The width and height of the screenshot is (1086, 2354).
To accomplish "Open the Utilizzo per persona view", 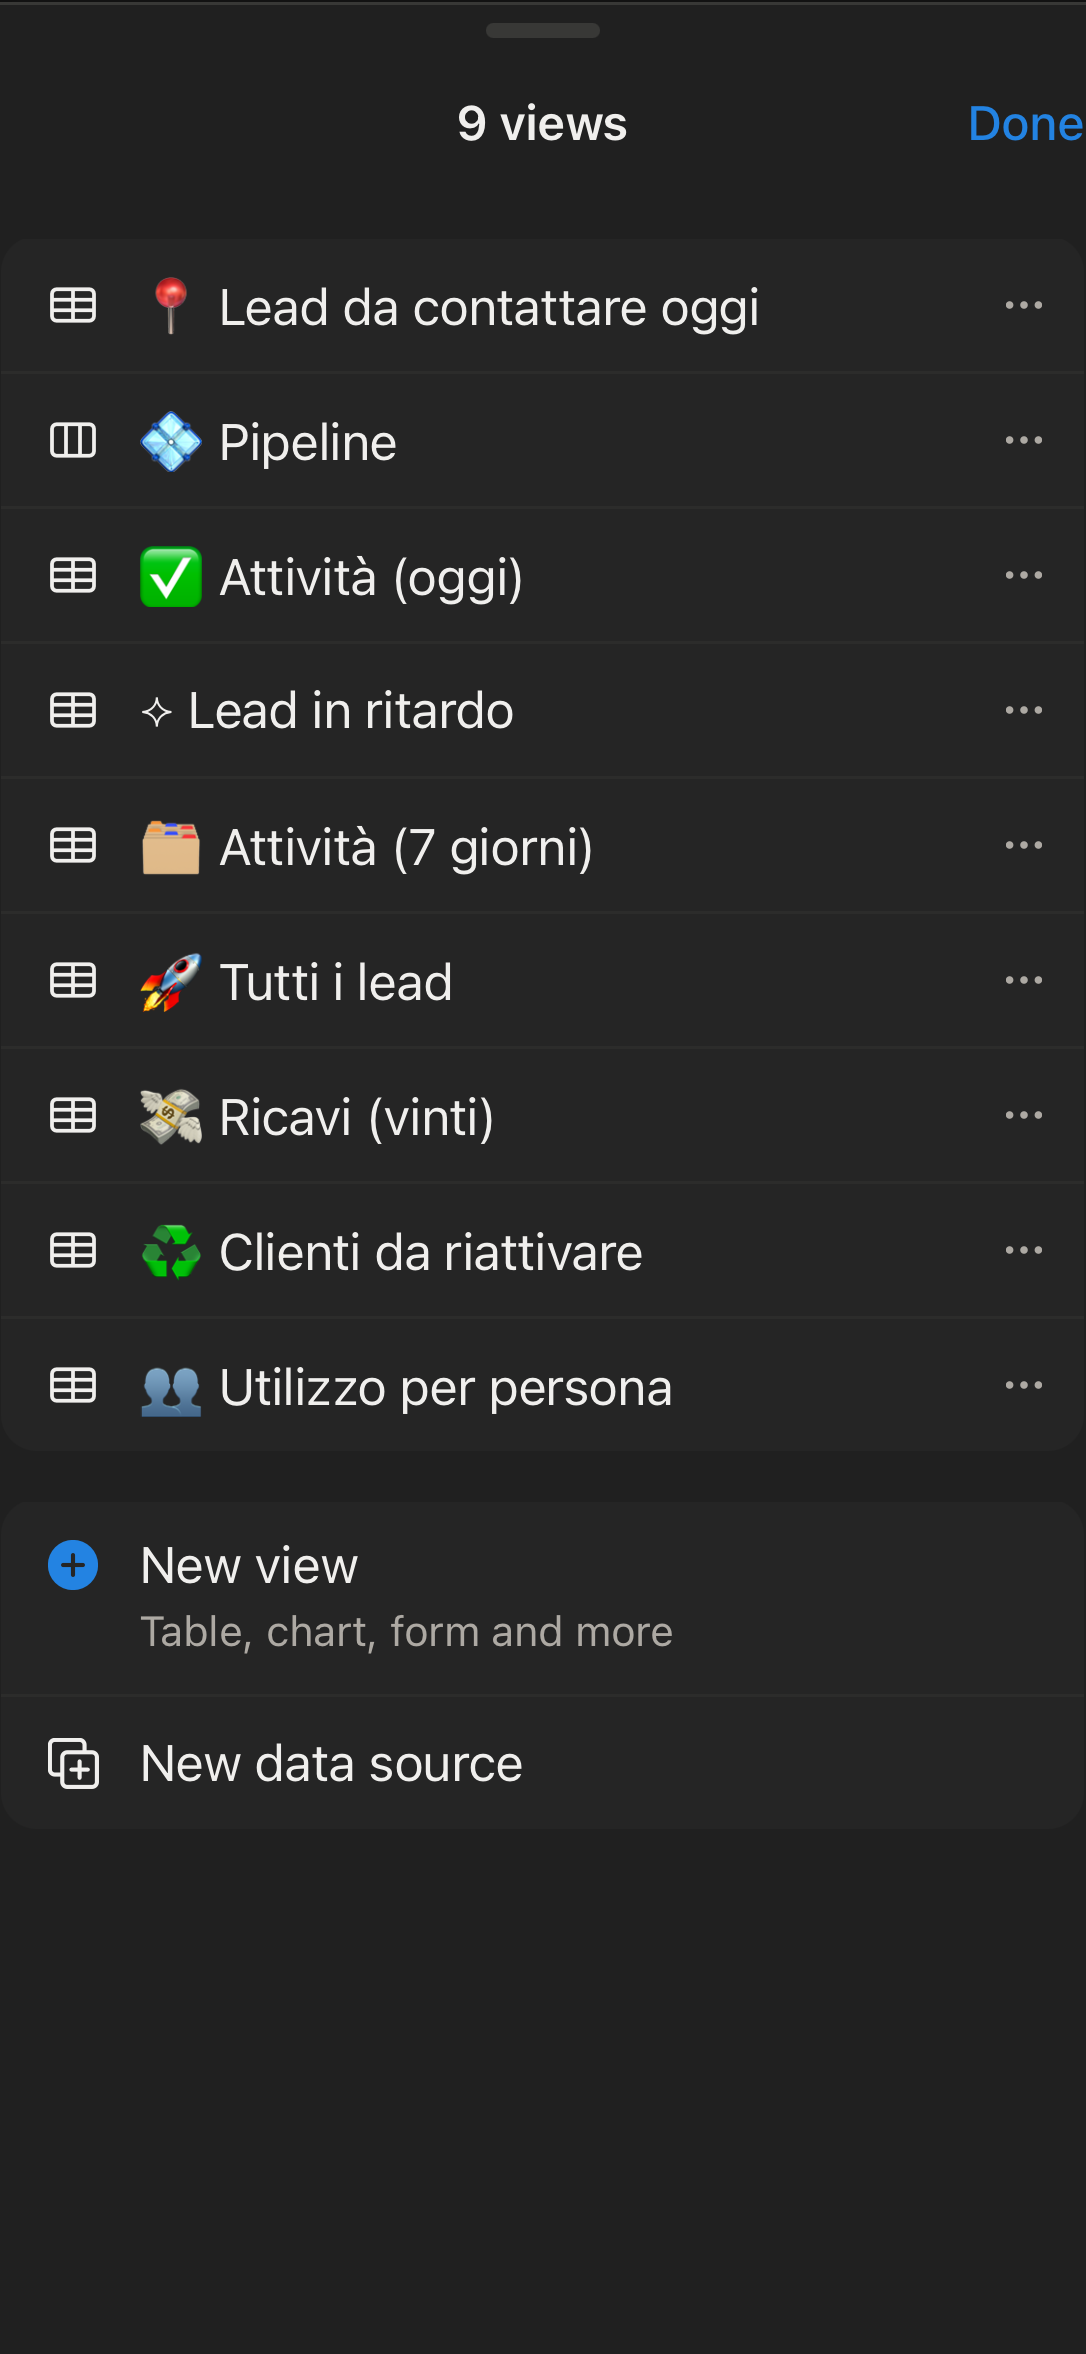I will coord(445,1388).
